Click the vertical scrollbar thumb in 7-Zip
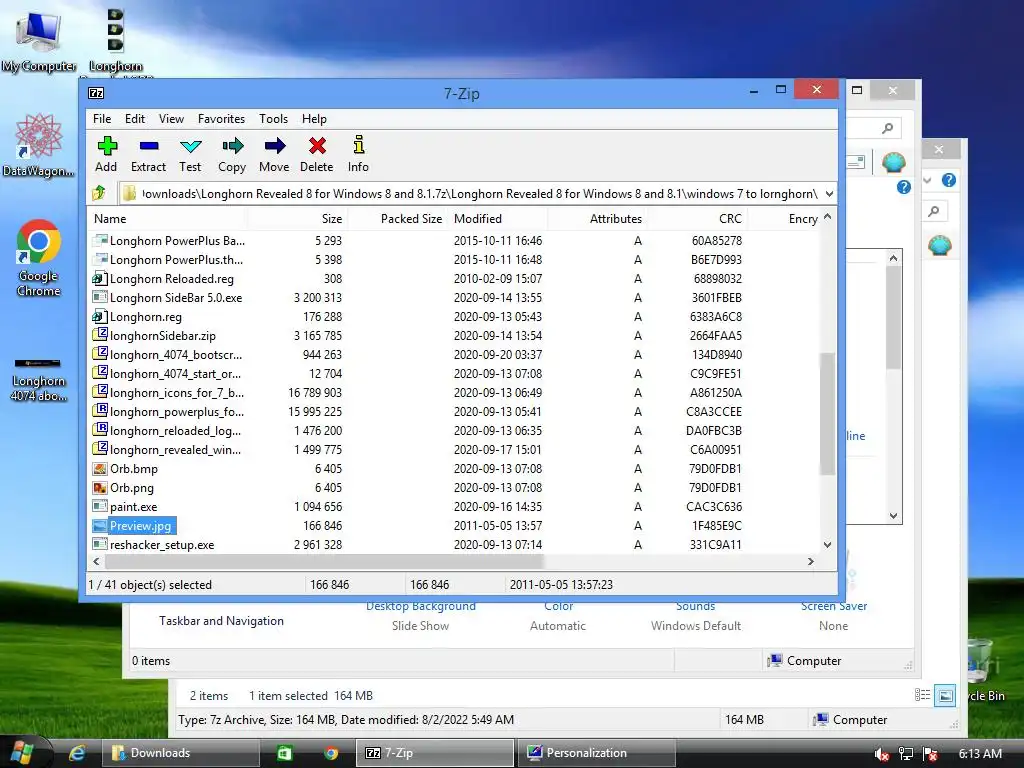 click(827, 413)
